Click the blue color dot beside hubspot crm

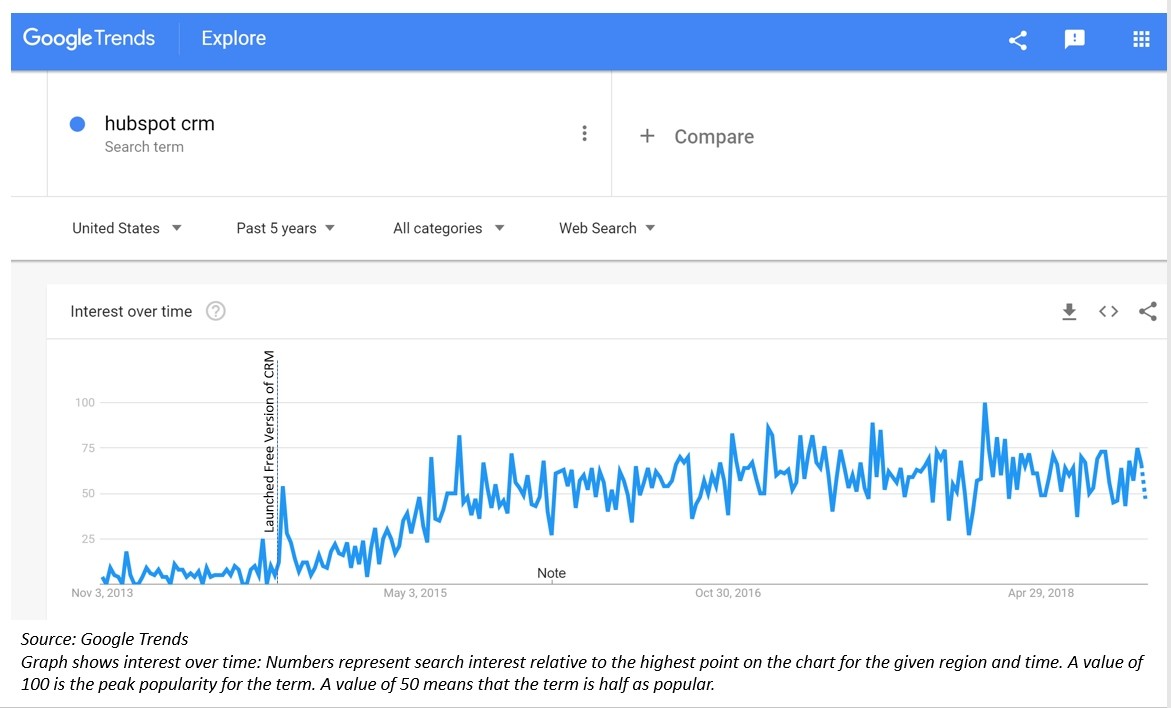(x=77, y=125)
